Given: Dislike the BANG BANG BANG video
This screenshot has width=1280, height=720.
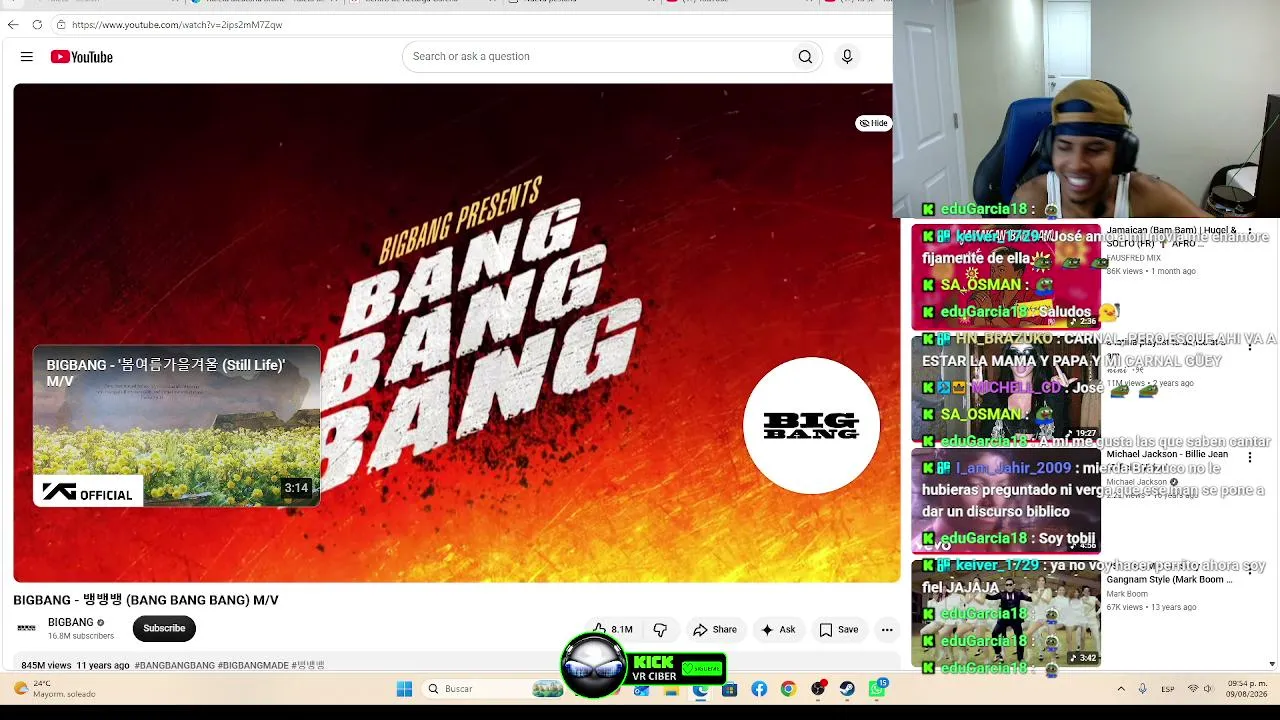Looking at the screenshot, I should [660, 630].
